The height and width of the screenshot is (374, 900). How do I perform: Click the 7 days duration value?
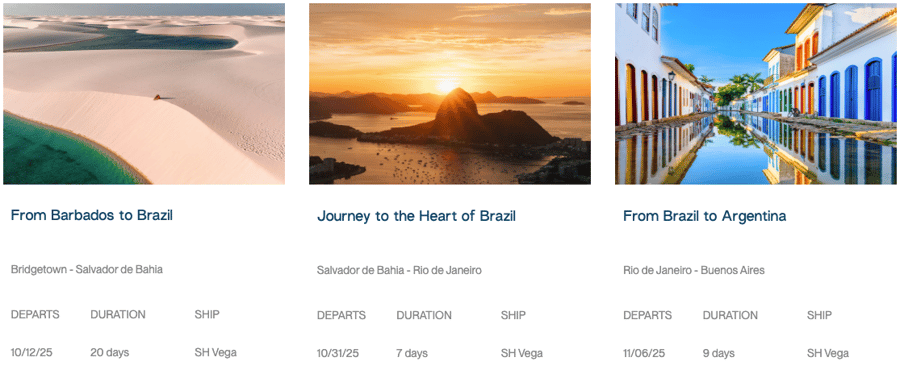412,353
